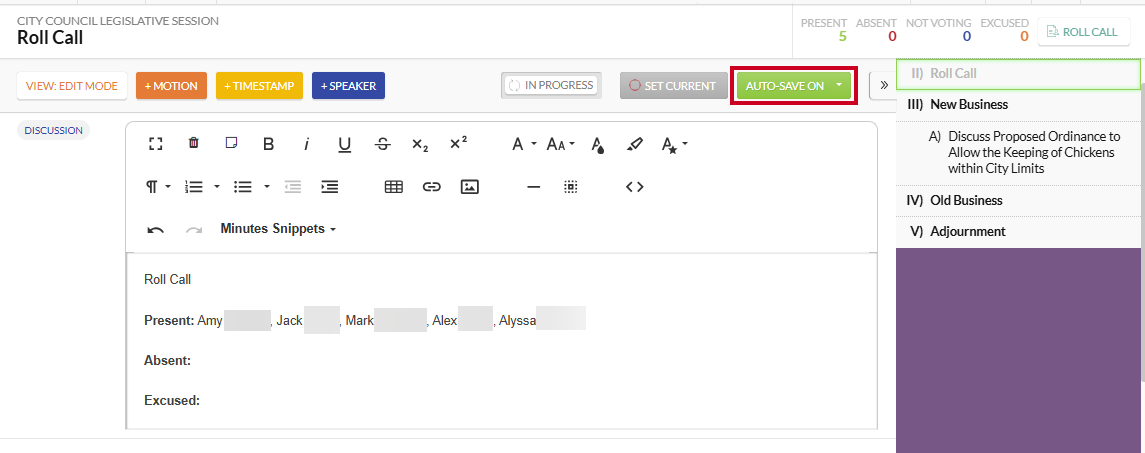Select IV) Old Business agenda item
The image size is (1145, 453).
pos(1018,200)
